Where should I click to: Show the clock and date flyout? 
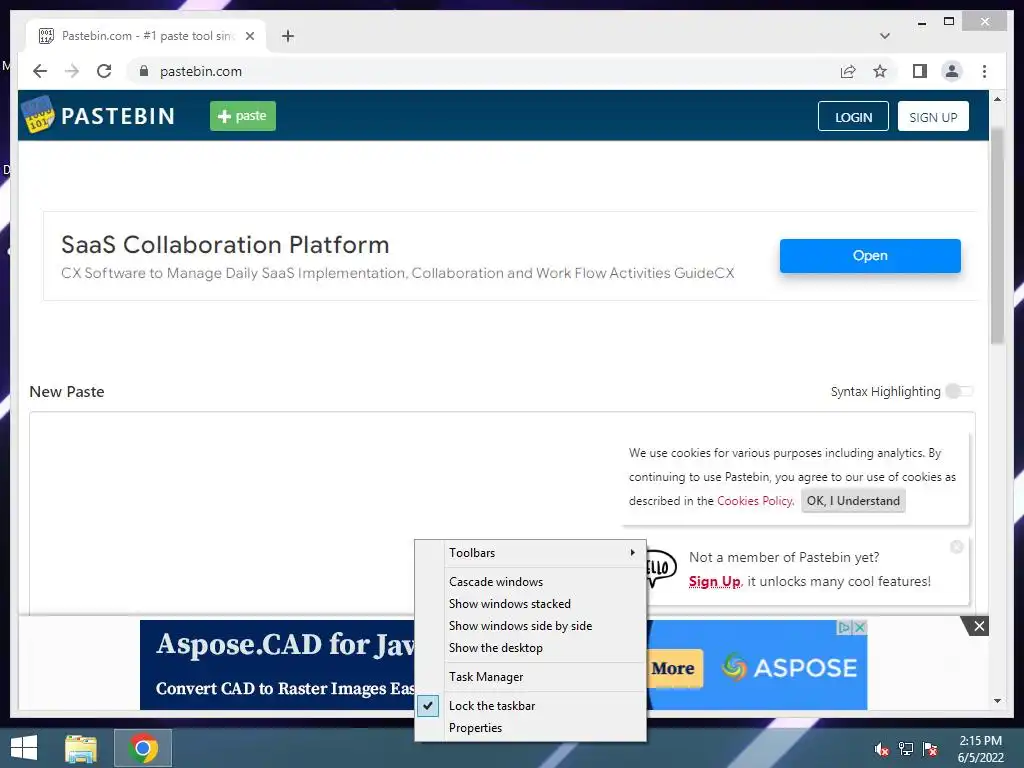[x=980, y=749]
